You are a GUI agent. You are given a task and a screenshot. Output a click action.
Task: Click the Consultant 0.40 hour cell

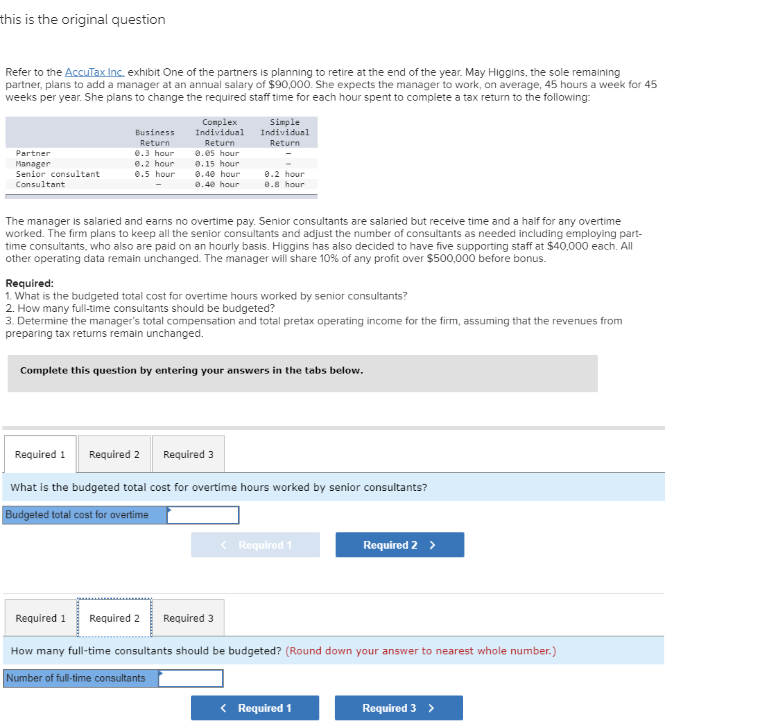[x=217, y=184]
